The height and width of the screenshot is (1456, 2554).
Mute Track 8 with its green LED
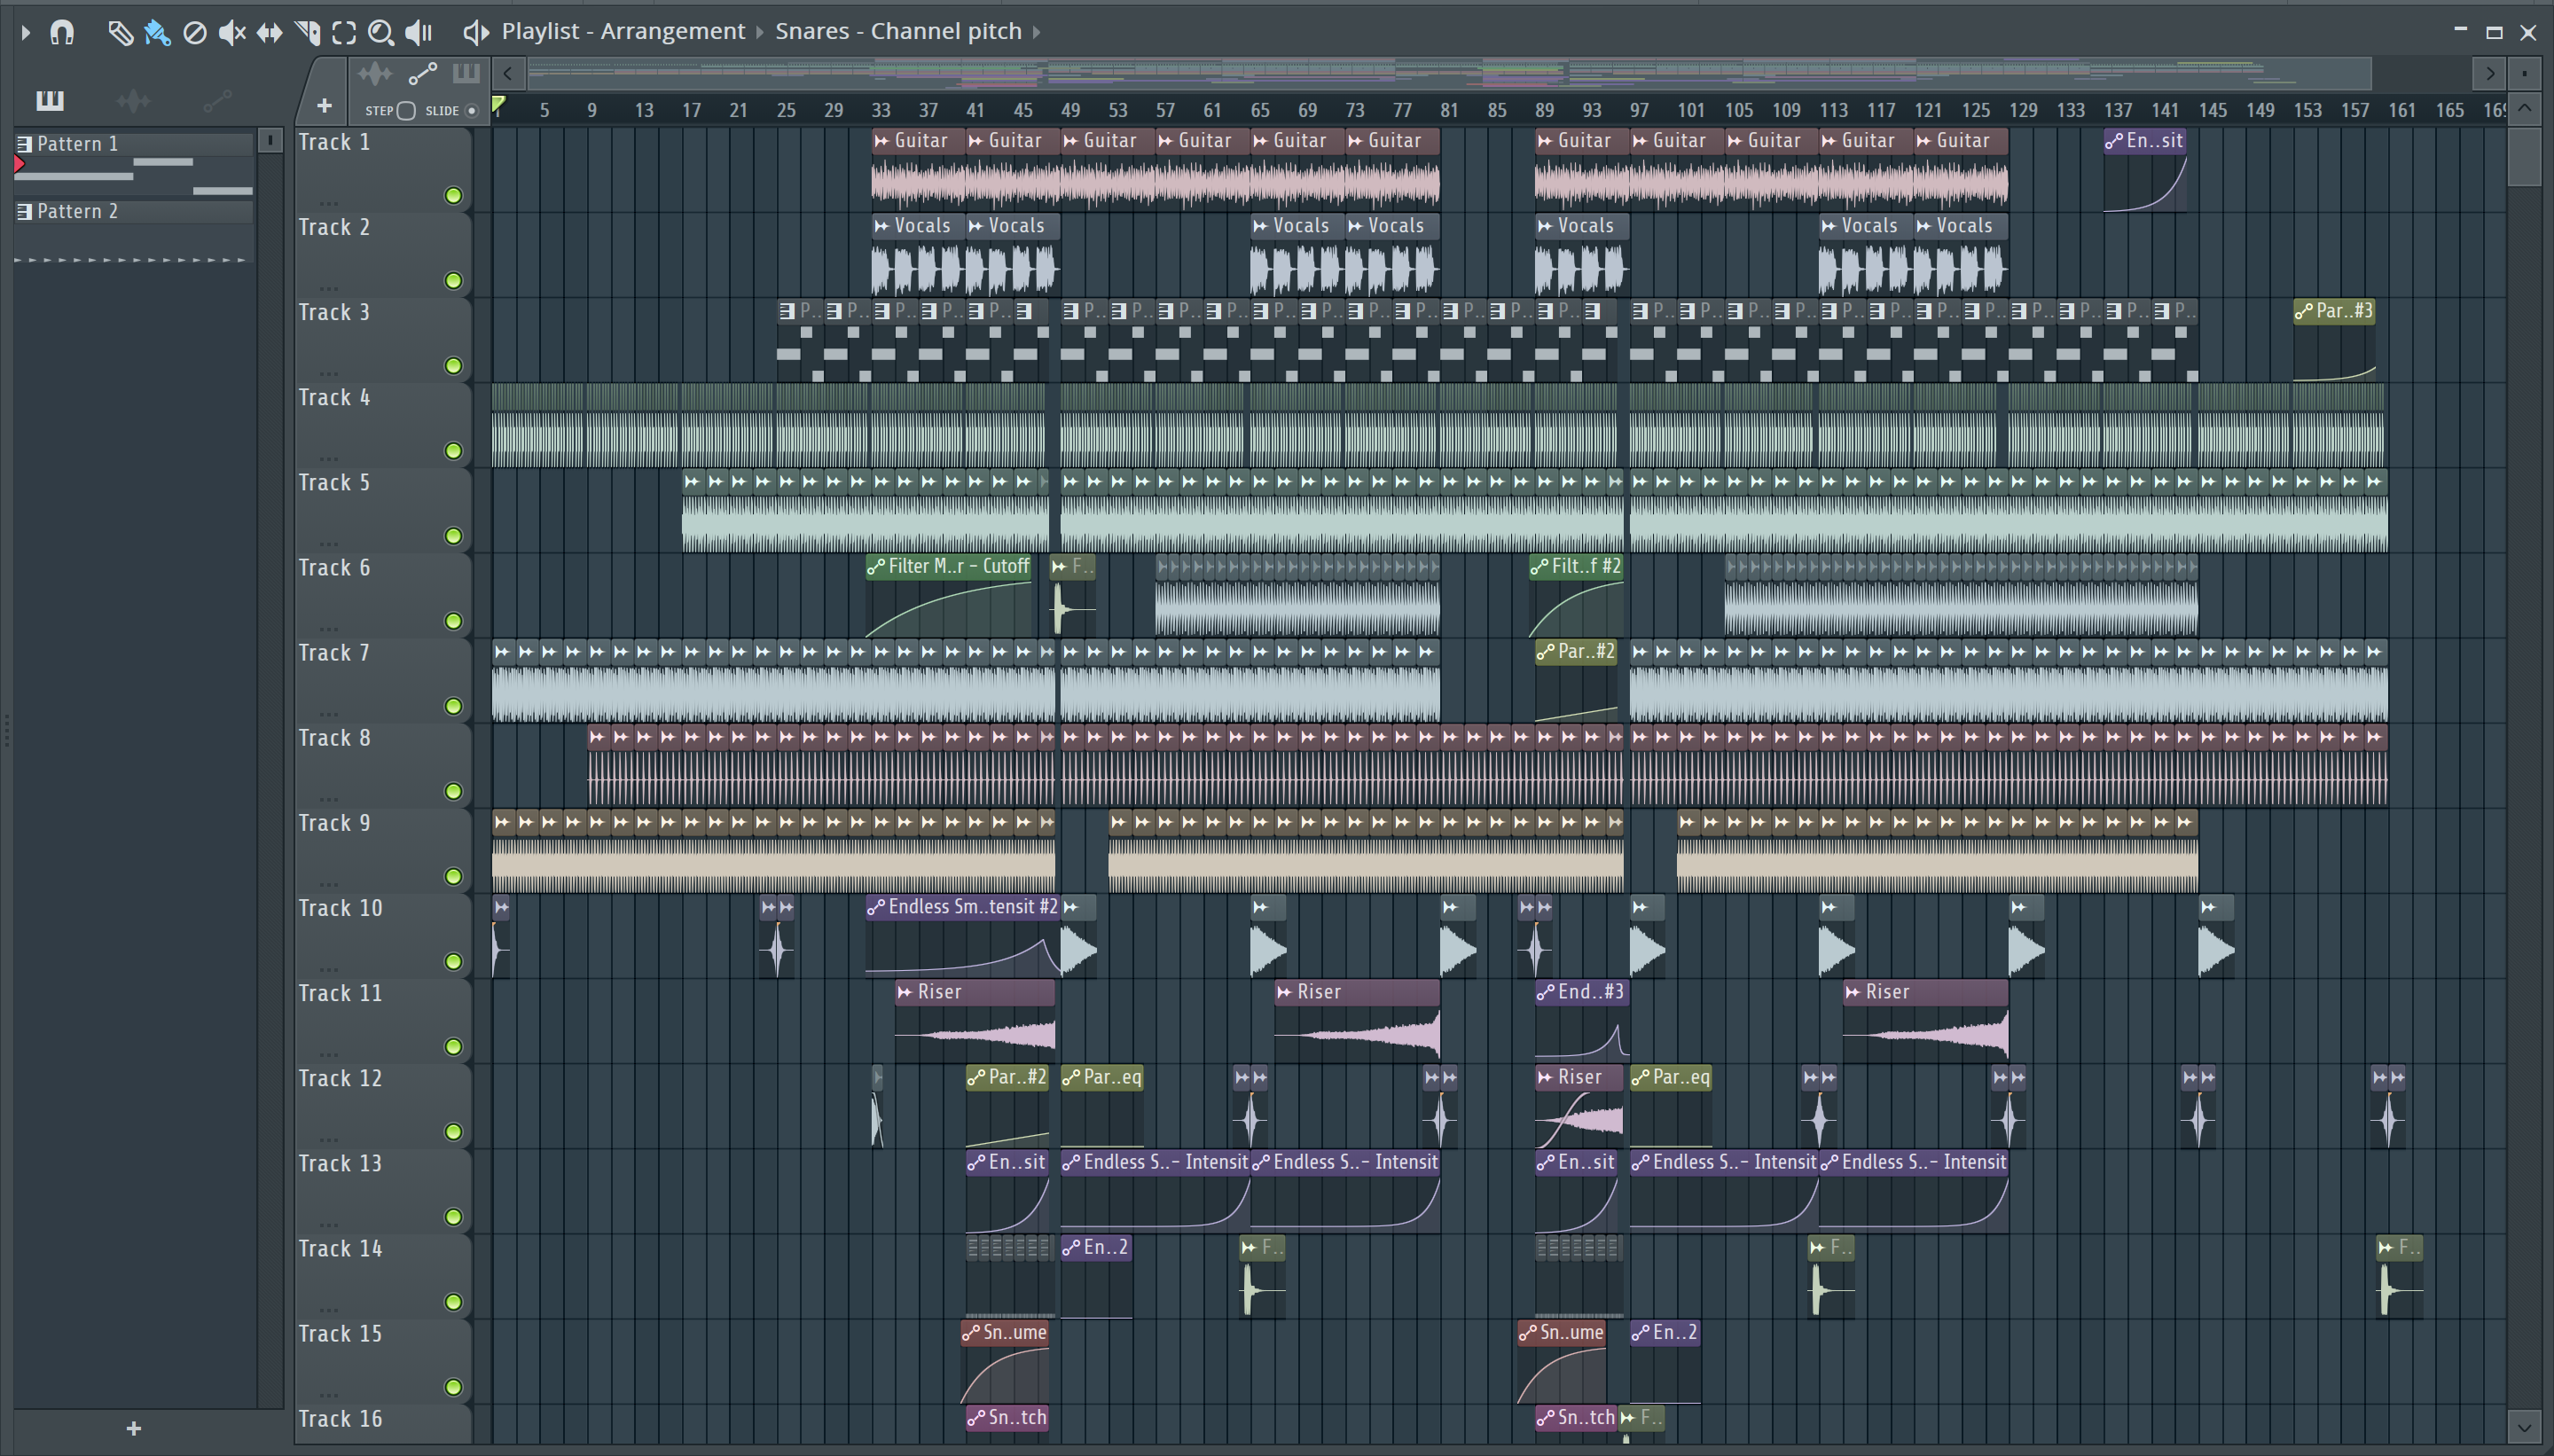[x=453, y=792]
